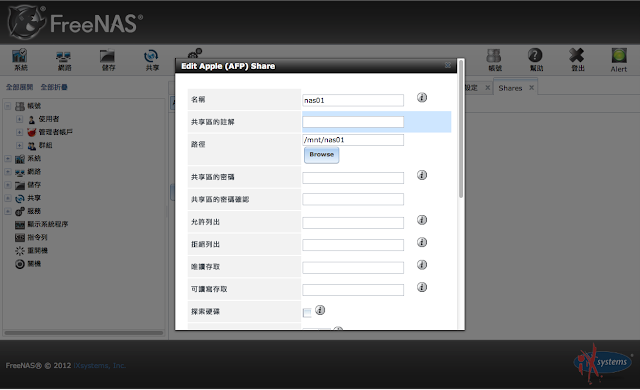Select 儲存 label in sidebar tree
The image size is (640, 390).
coord(34,185)
